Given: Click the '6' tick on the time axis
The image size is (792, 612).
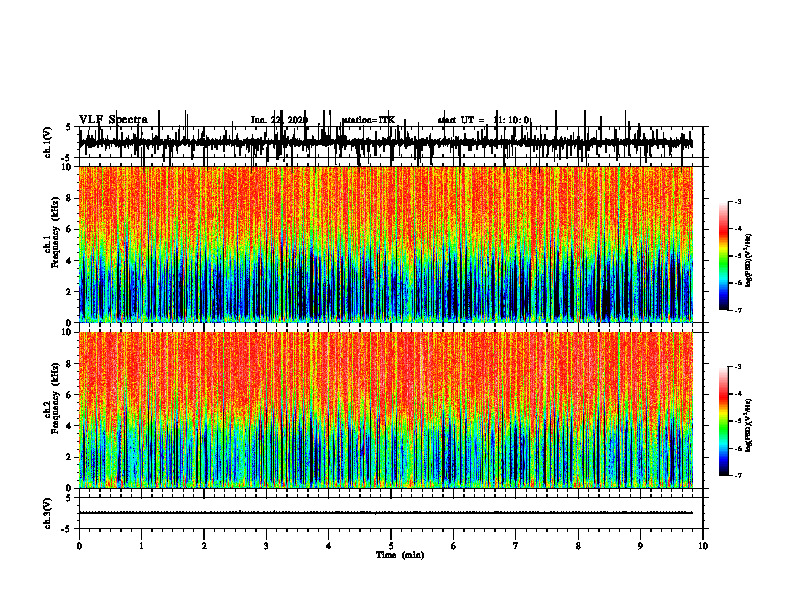Looking at the screenshot, I should 454,546.
